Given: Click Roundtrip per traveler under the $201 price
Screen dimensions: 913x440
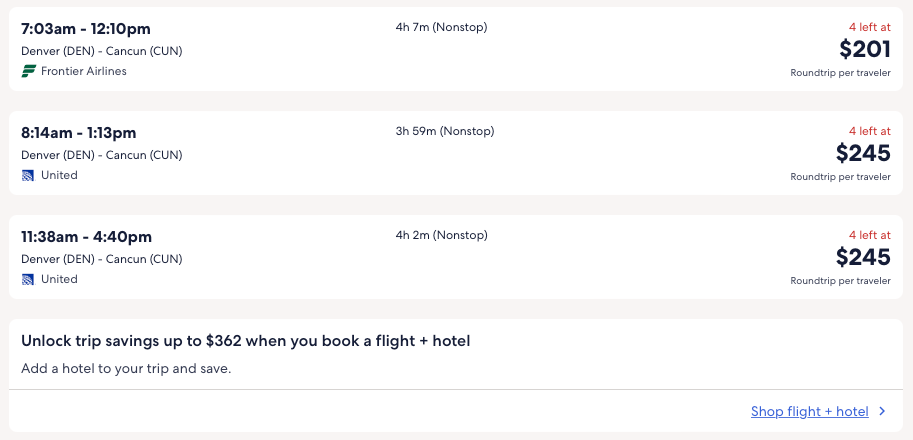Looking at the screenshot, I should (840, 73).
